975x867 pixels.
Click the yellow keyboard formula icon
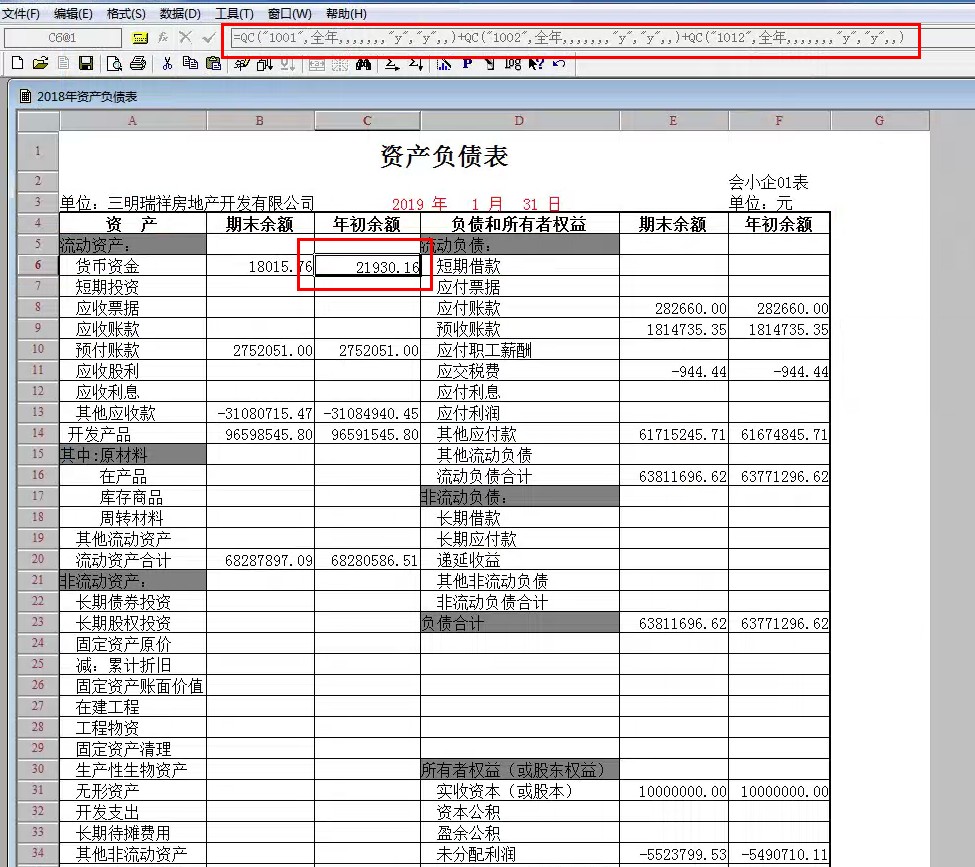coord(141,38)
